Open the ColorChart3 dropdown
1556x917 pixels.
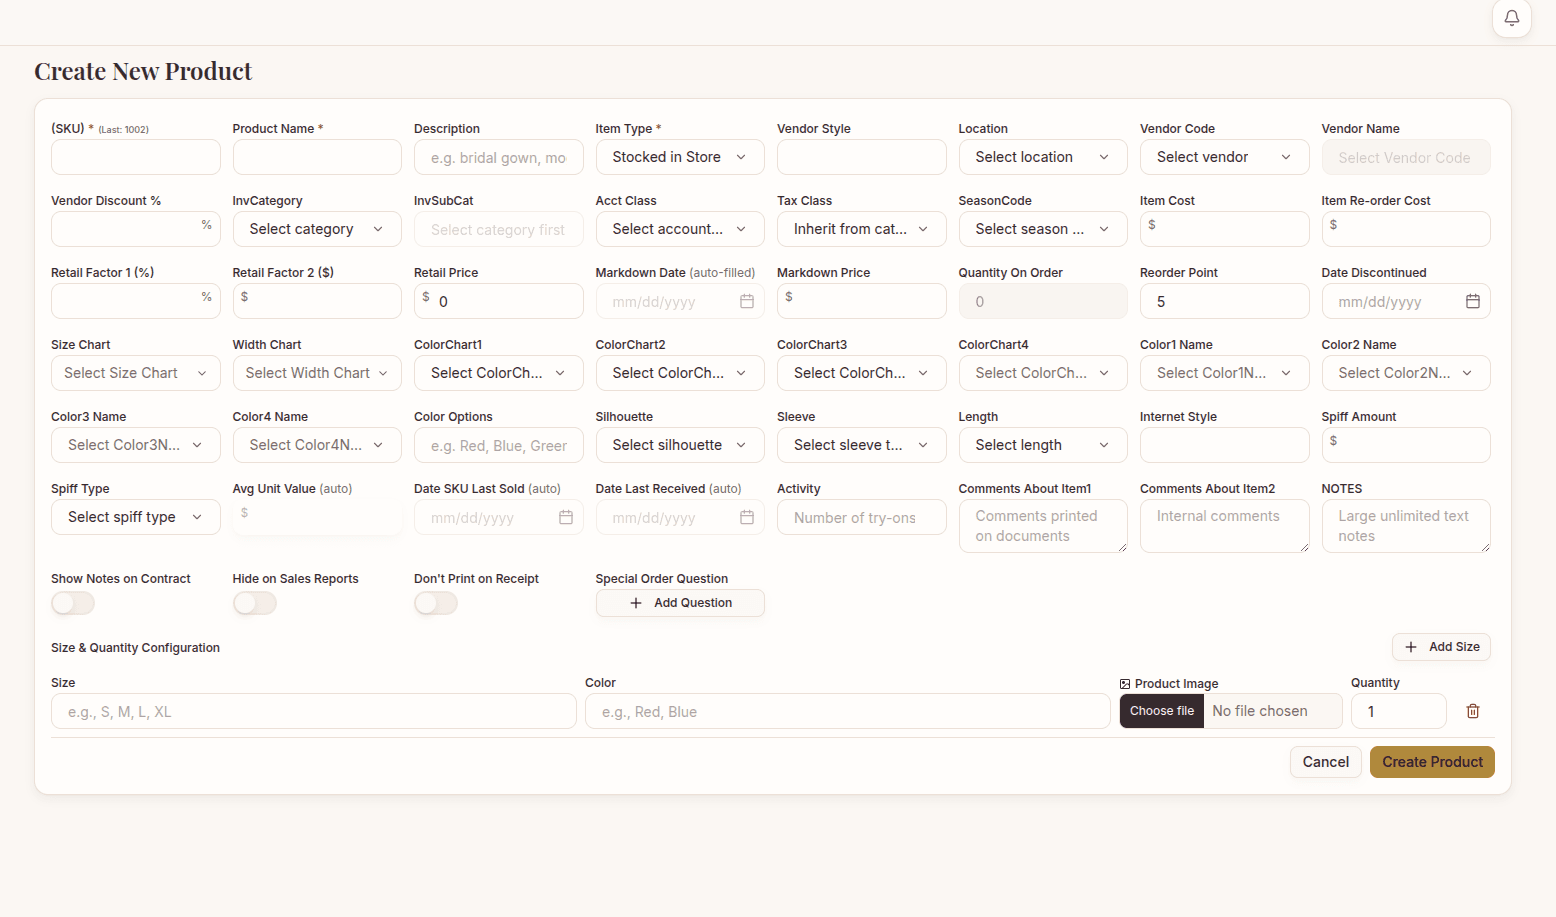click(861, 373)
